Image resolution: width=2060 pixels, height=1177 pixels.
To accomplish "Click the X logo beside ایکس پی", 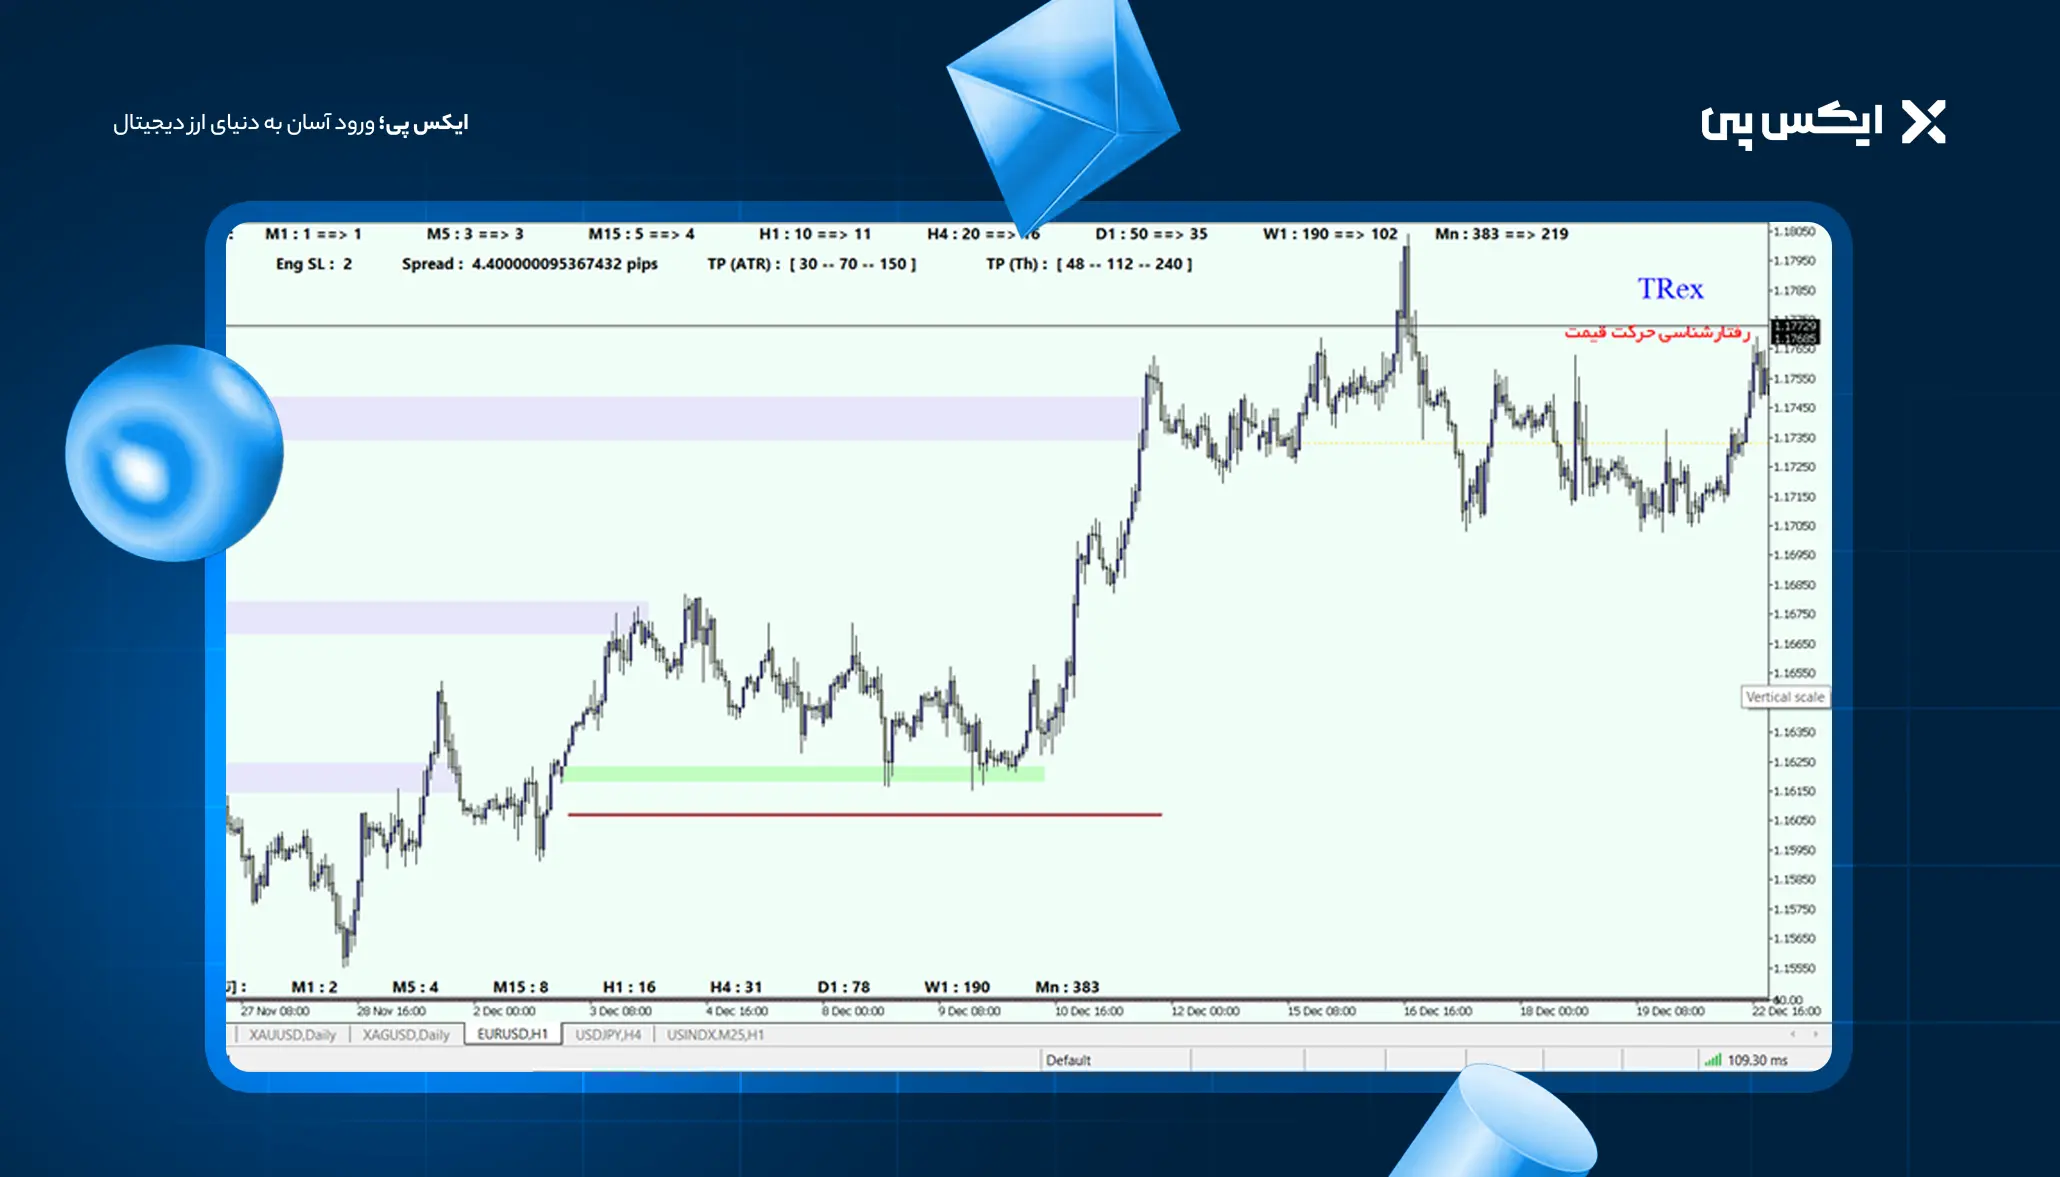I will click(1923, 123).
